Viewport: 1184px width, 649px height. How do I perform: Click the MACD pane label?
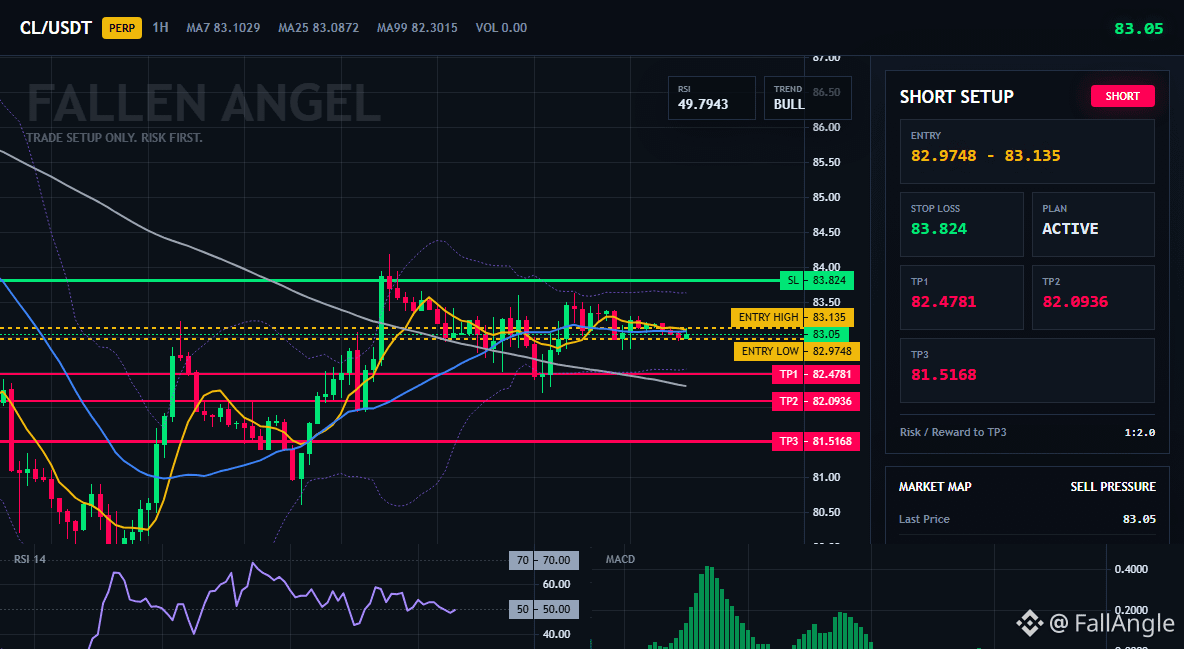[x=620, y=559]
